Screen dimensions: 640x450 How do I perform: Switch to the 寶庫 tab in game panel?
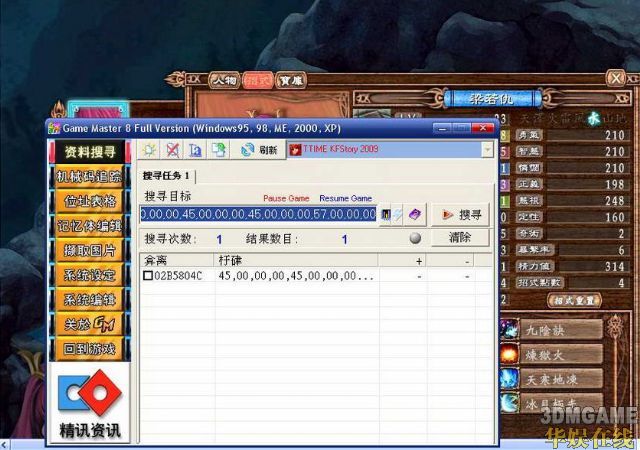click(291, 80)
